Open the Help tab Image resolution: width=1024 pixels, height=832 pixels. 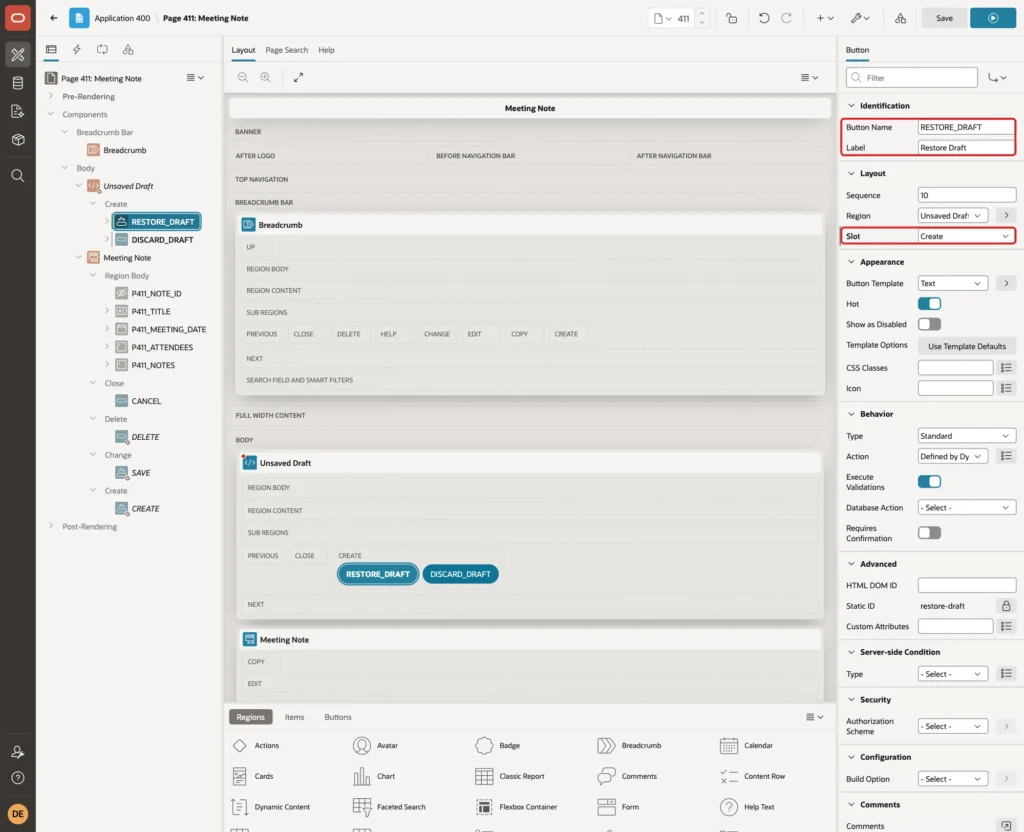[326, 50]
